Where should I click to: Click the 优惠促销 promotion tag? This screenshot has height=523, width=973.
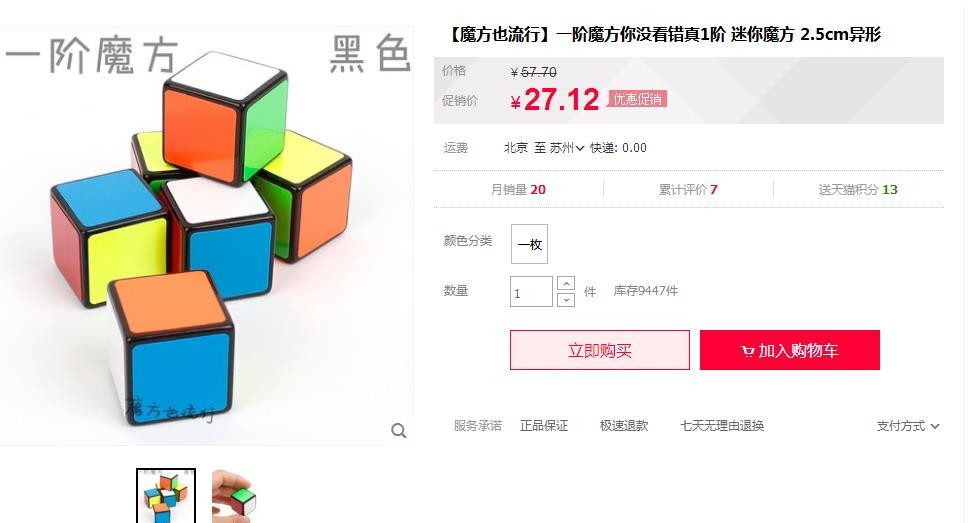pos(637,99)
